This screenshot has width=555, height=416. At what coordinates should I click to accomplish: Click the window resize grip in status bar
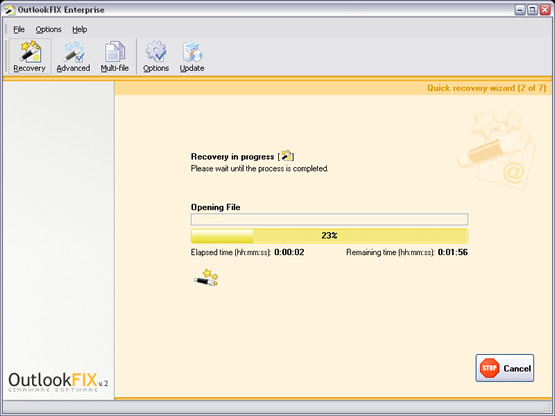tap(548, 409)
